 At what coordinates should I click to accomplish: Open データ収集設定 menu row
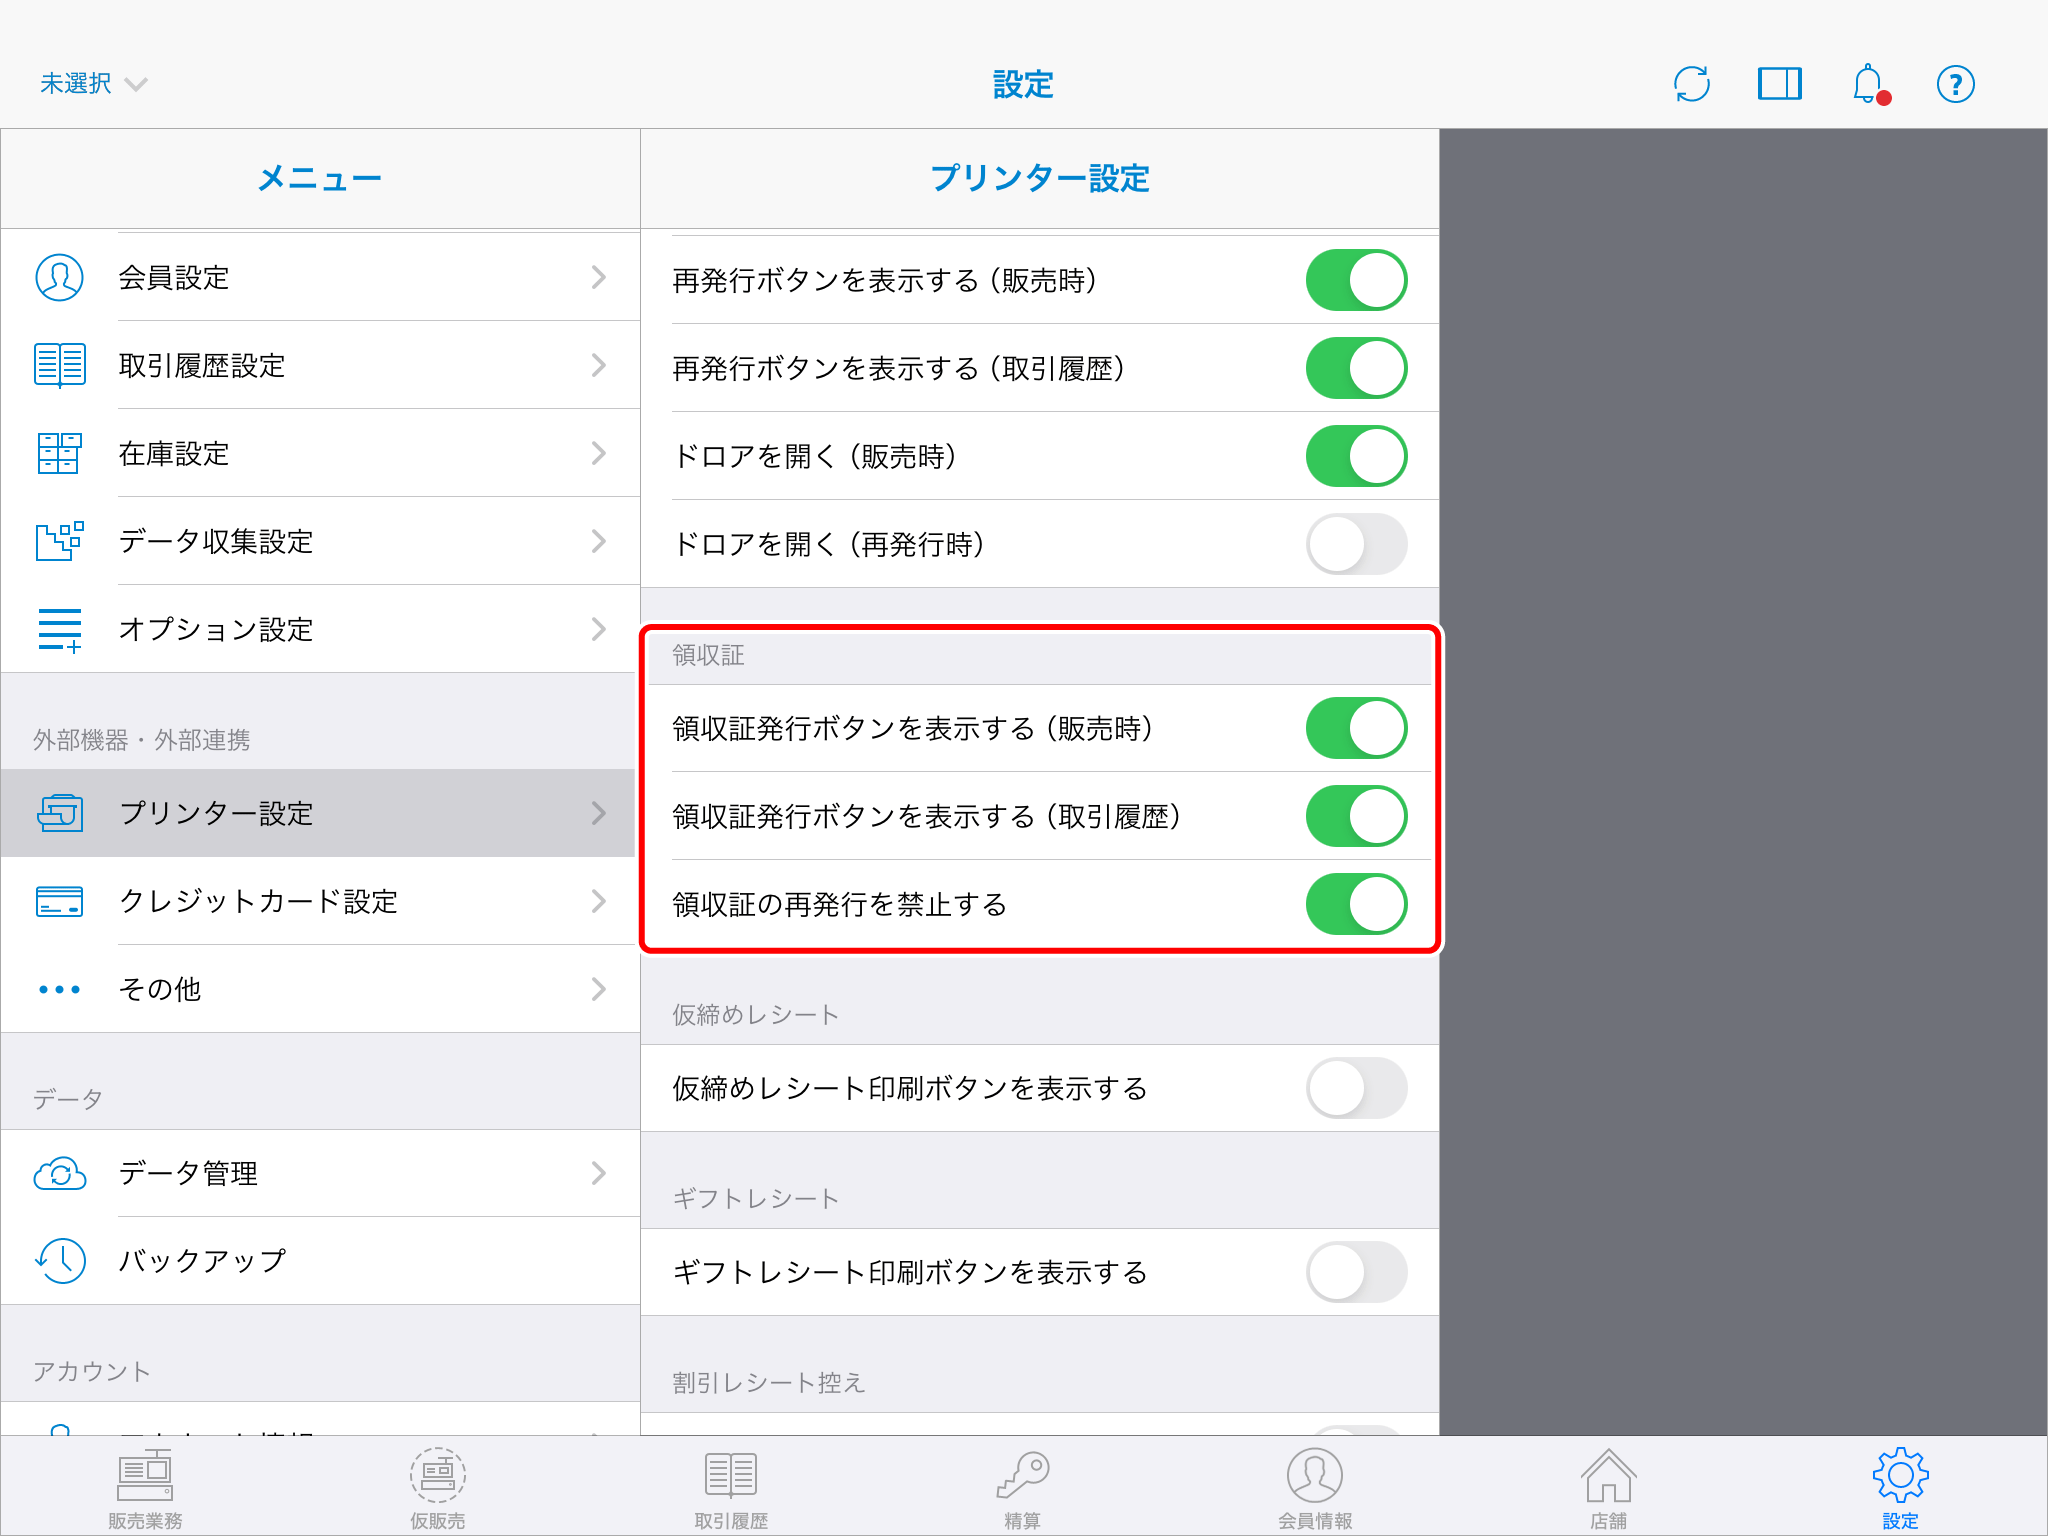click(x=320, y=541)
